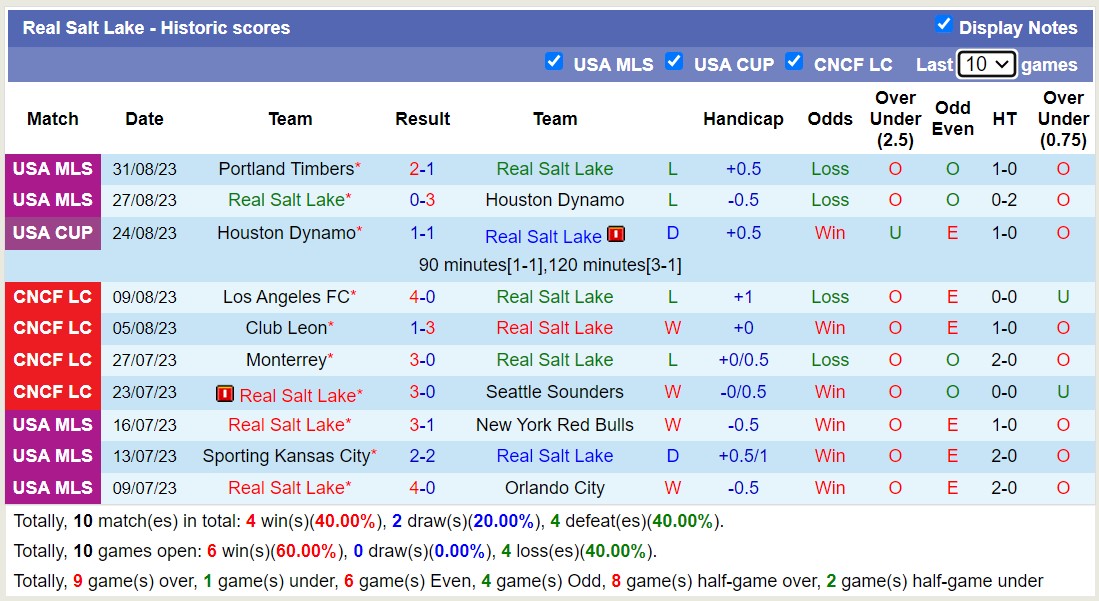Uncheck the CNCF LC filter checkbox
The width and height of the screenshot is (1099, 601).
pyautogui.click(x=794, y=61)
